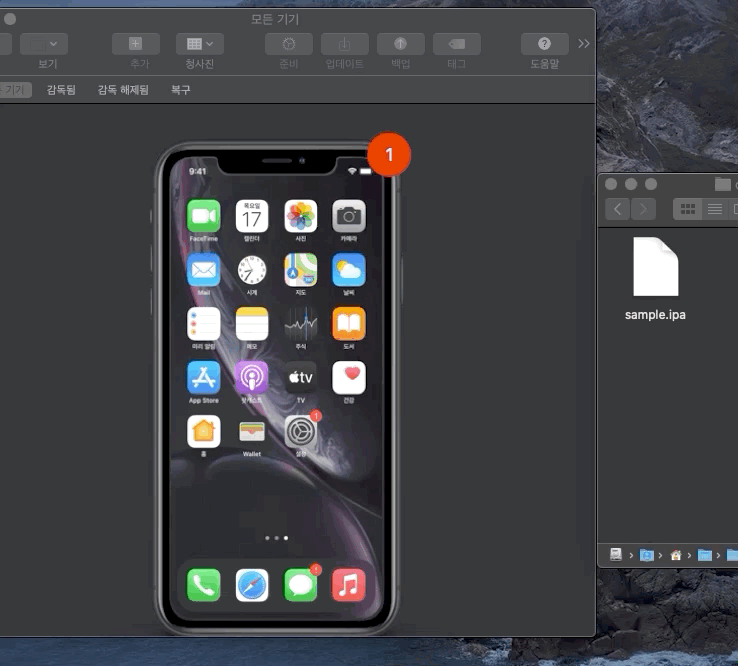Viewport: 738px width, 666px height.
Task: Click Notes app icon on iPhone
Action: 252,324
